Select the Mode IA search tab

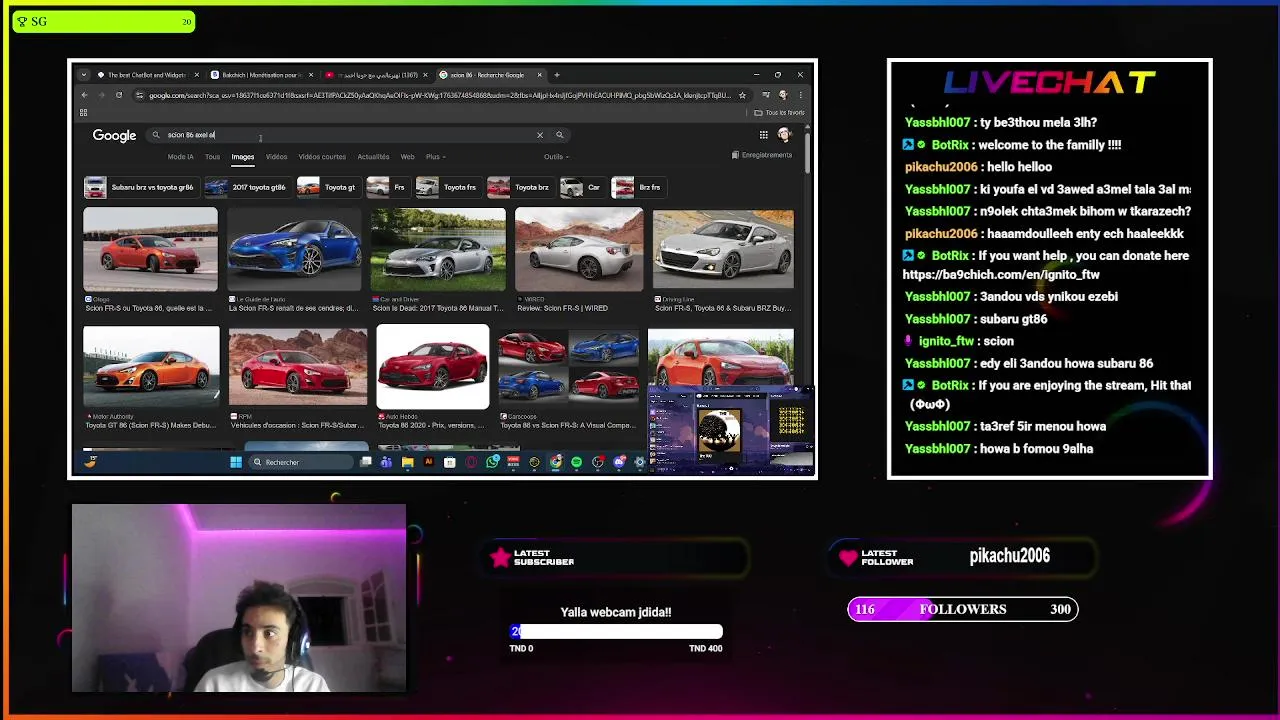[181, 157]
